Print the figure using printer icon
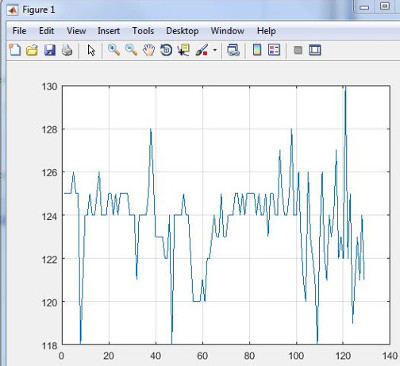Image resolution: width=400 pixels, height=366 pixels. pyautogui.click(x=67, y=50)
